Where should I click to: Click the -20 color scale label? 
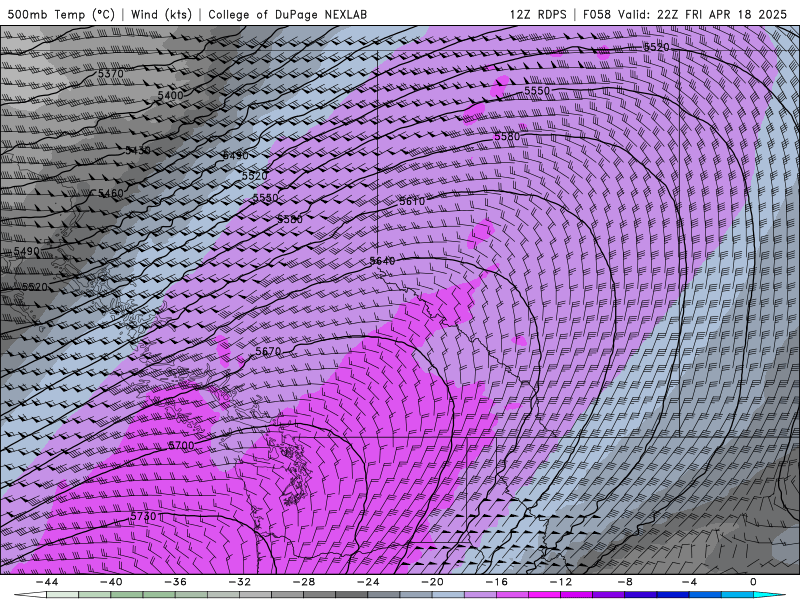click(x=432, y=582)
